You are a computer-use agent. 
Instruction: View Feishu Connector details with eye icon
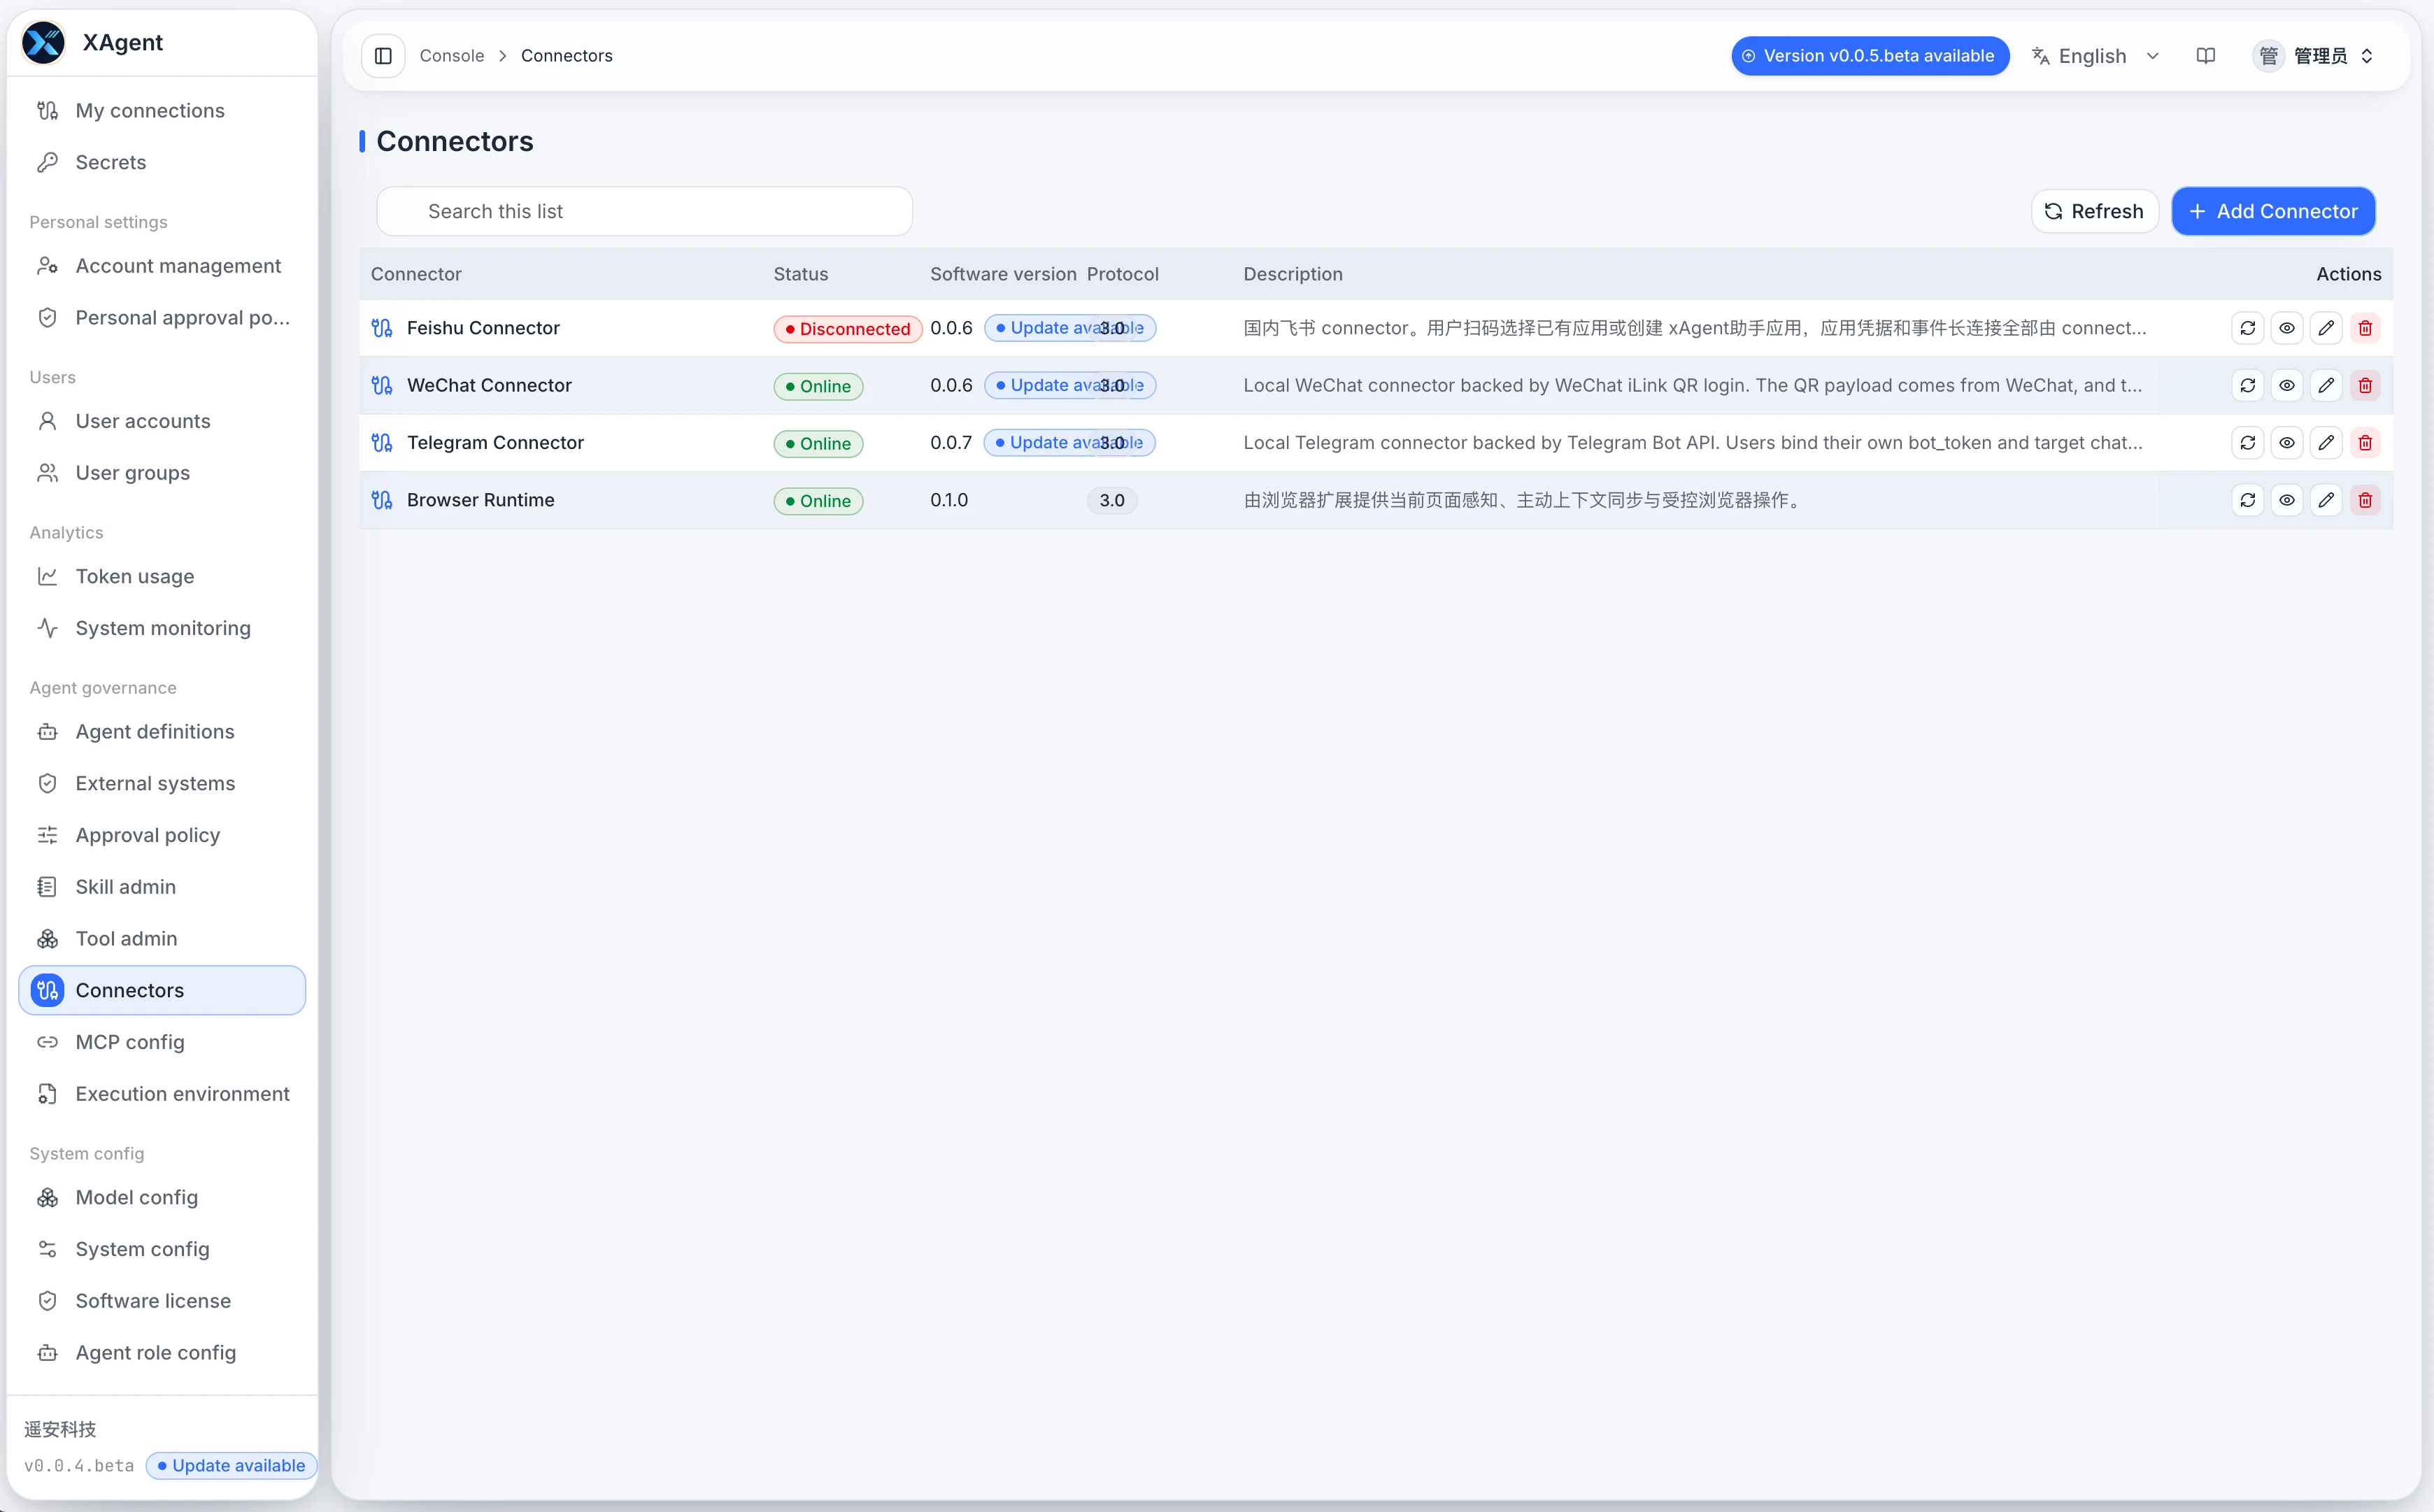tap(2286, 328)
